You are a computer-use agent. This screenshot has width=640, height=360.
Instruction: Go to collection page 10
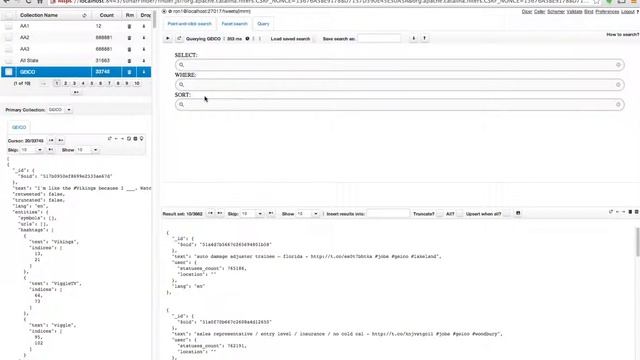coord(137,83)
